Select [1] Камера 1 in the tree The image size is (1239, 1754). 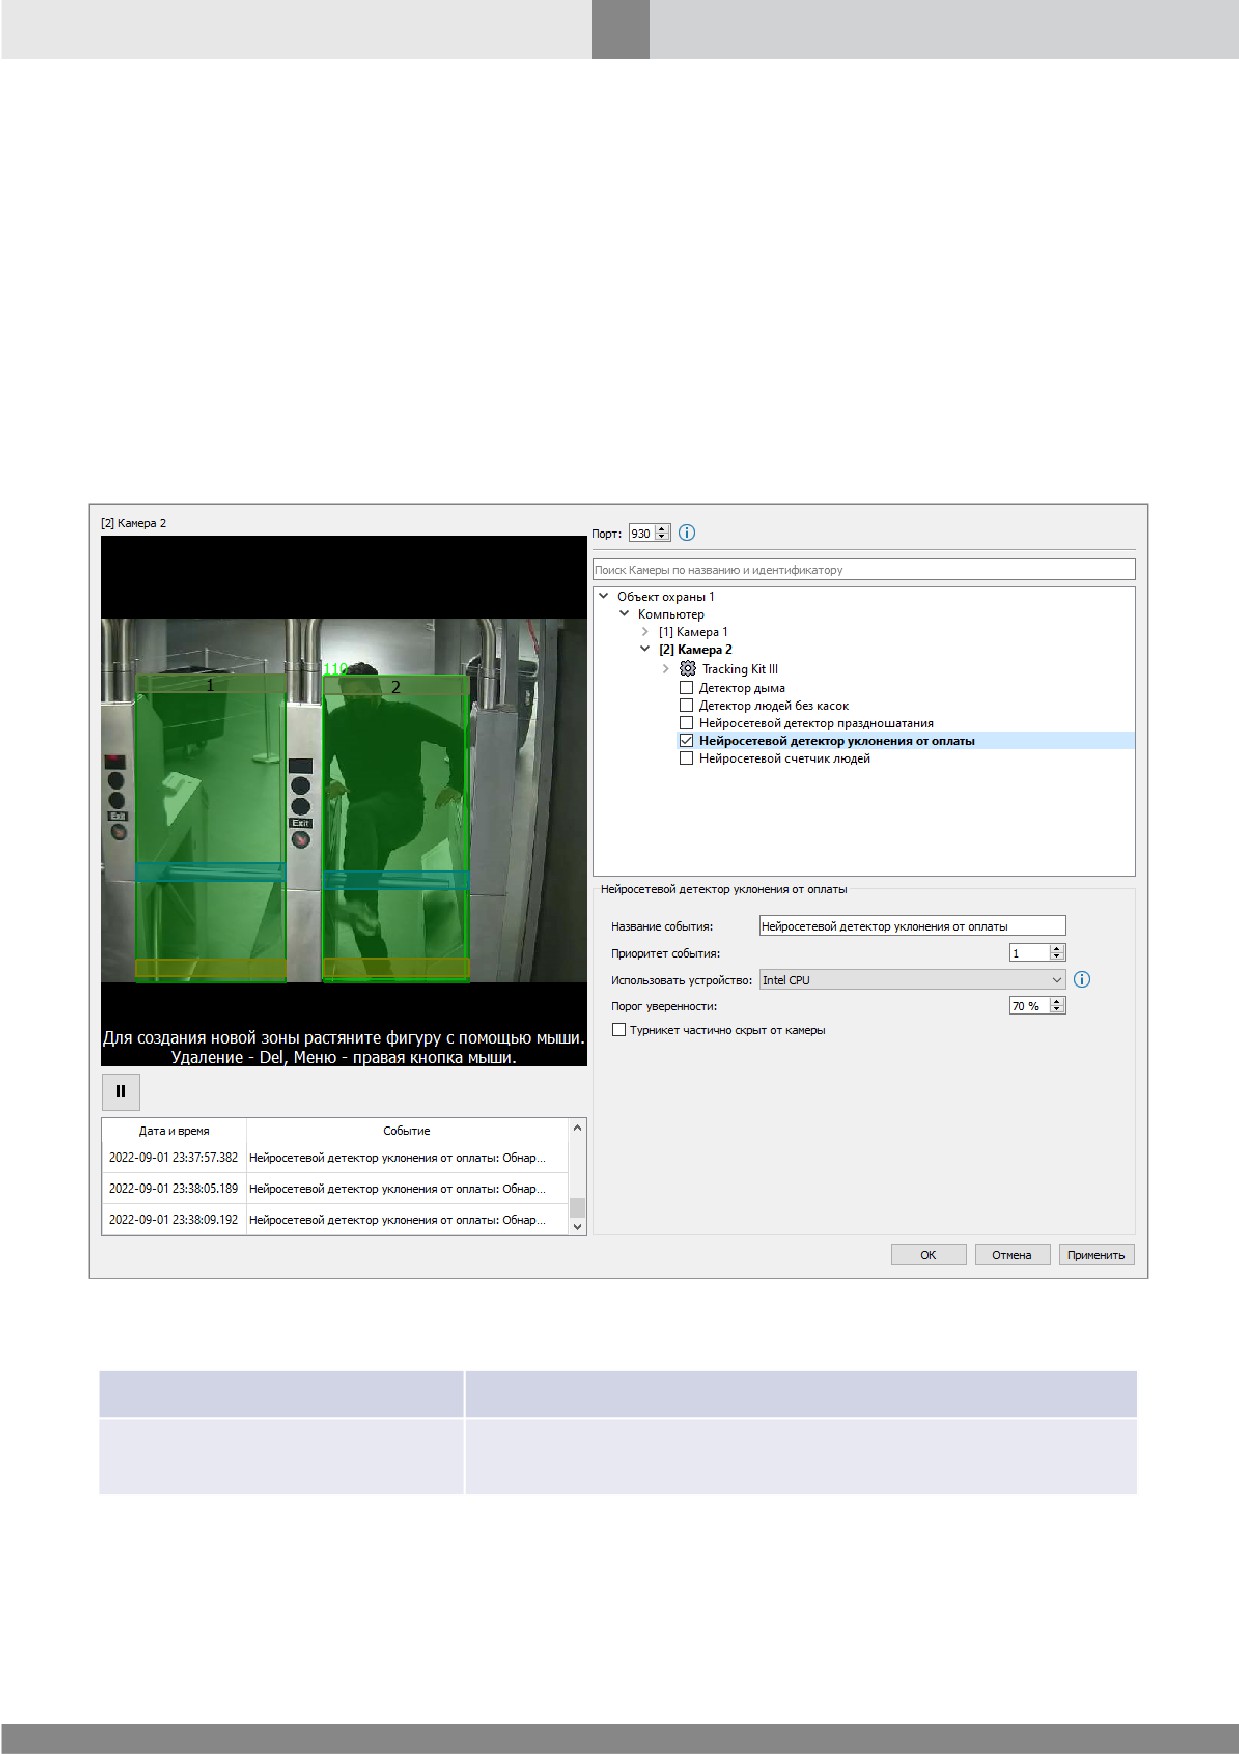pyautogui.click(x=693, y=632)
